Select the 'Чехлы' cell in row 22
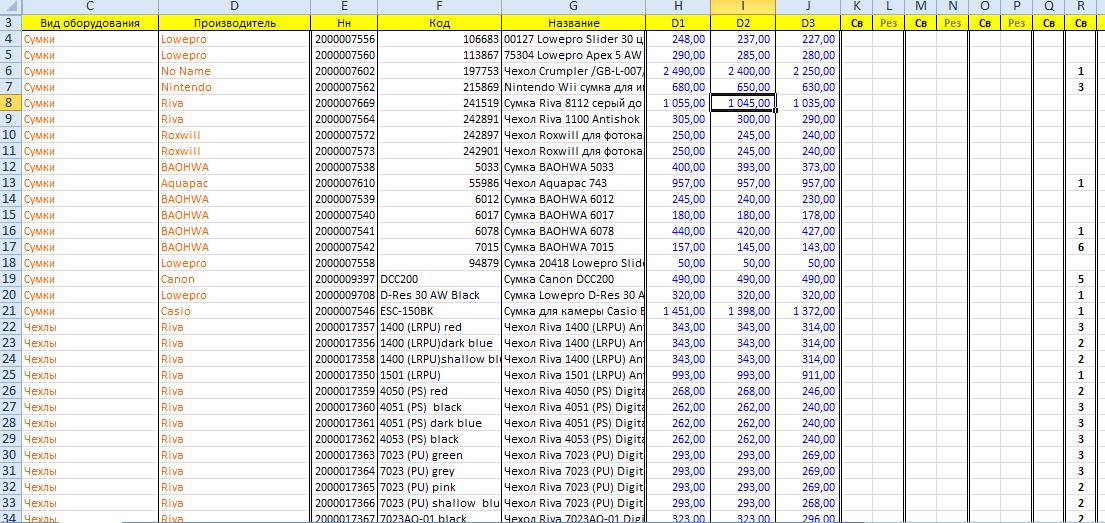The height and width of the screenshot is (523, 1105). [x=89, y=327]
